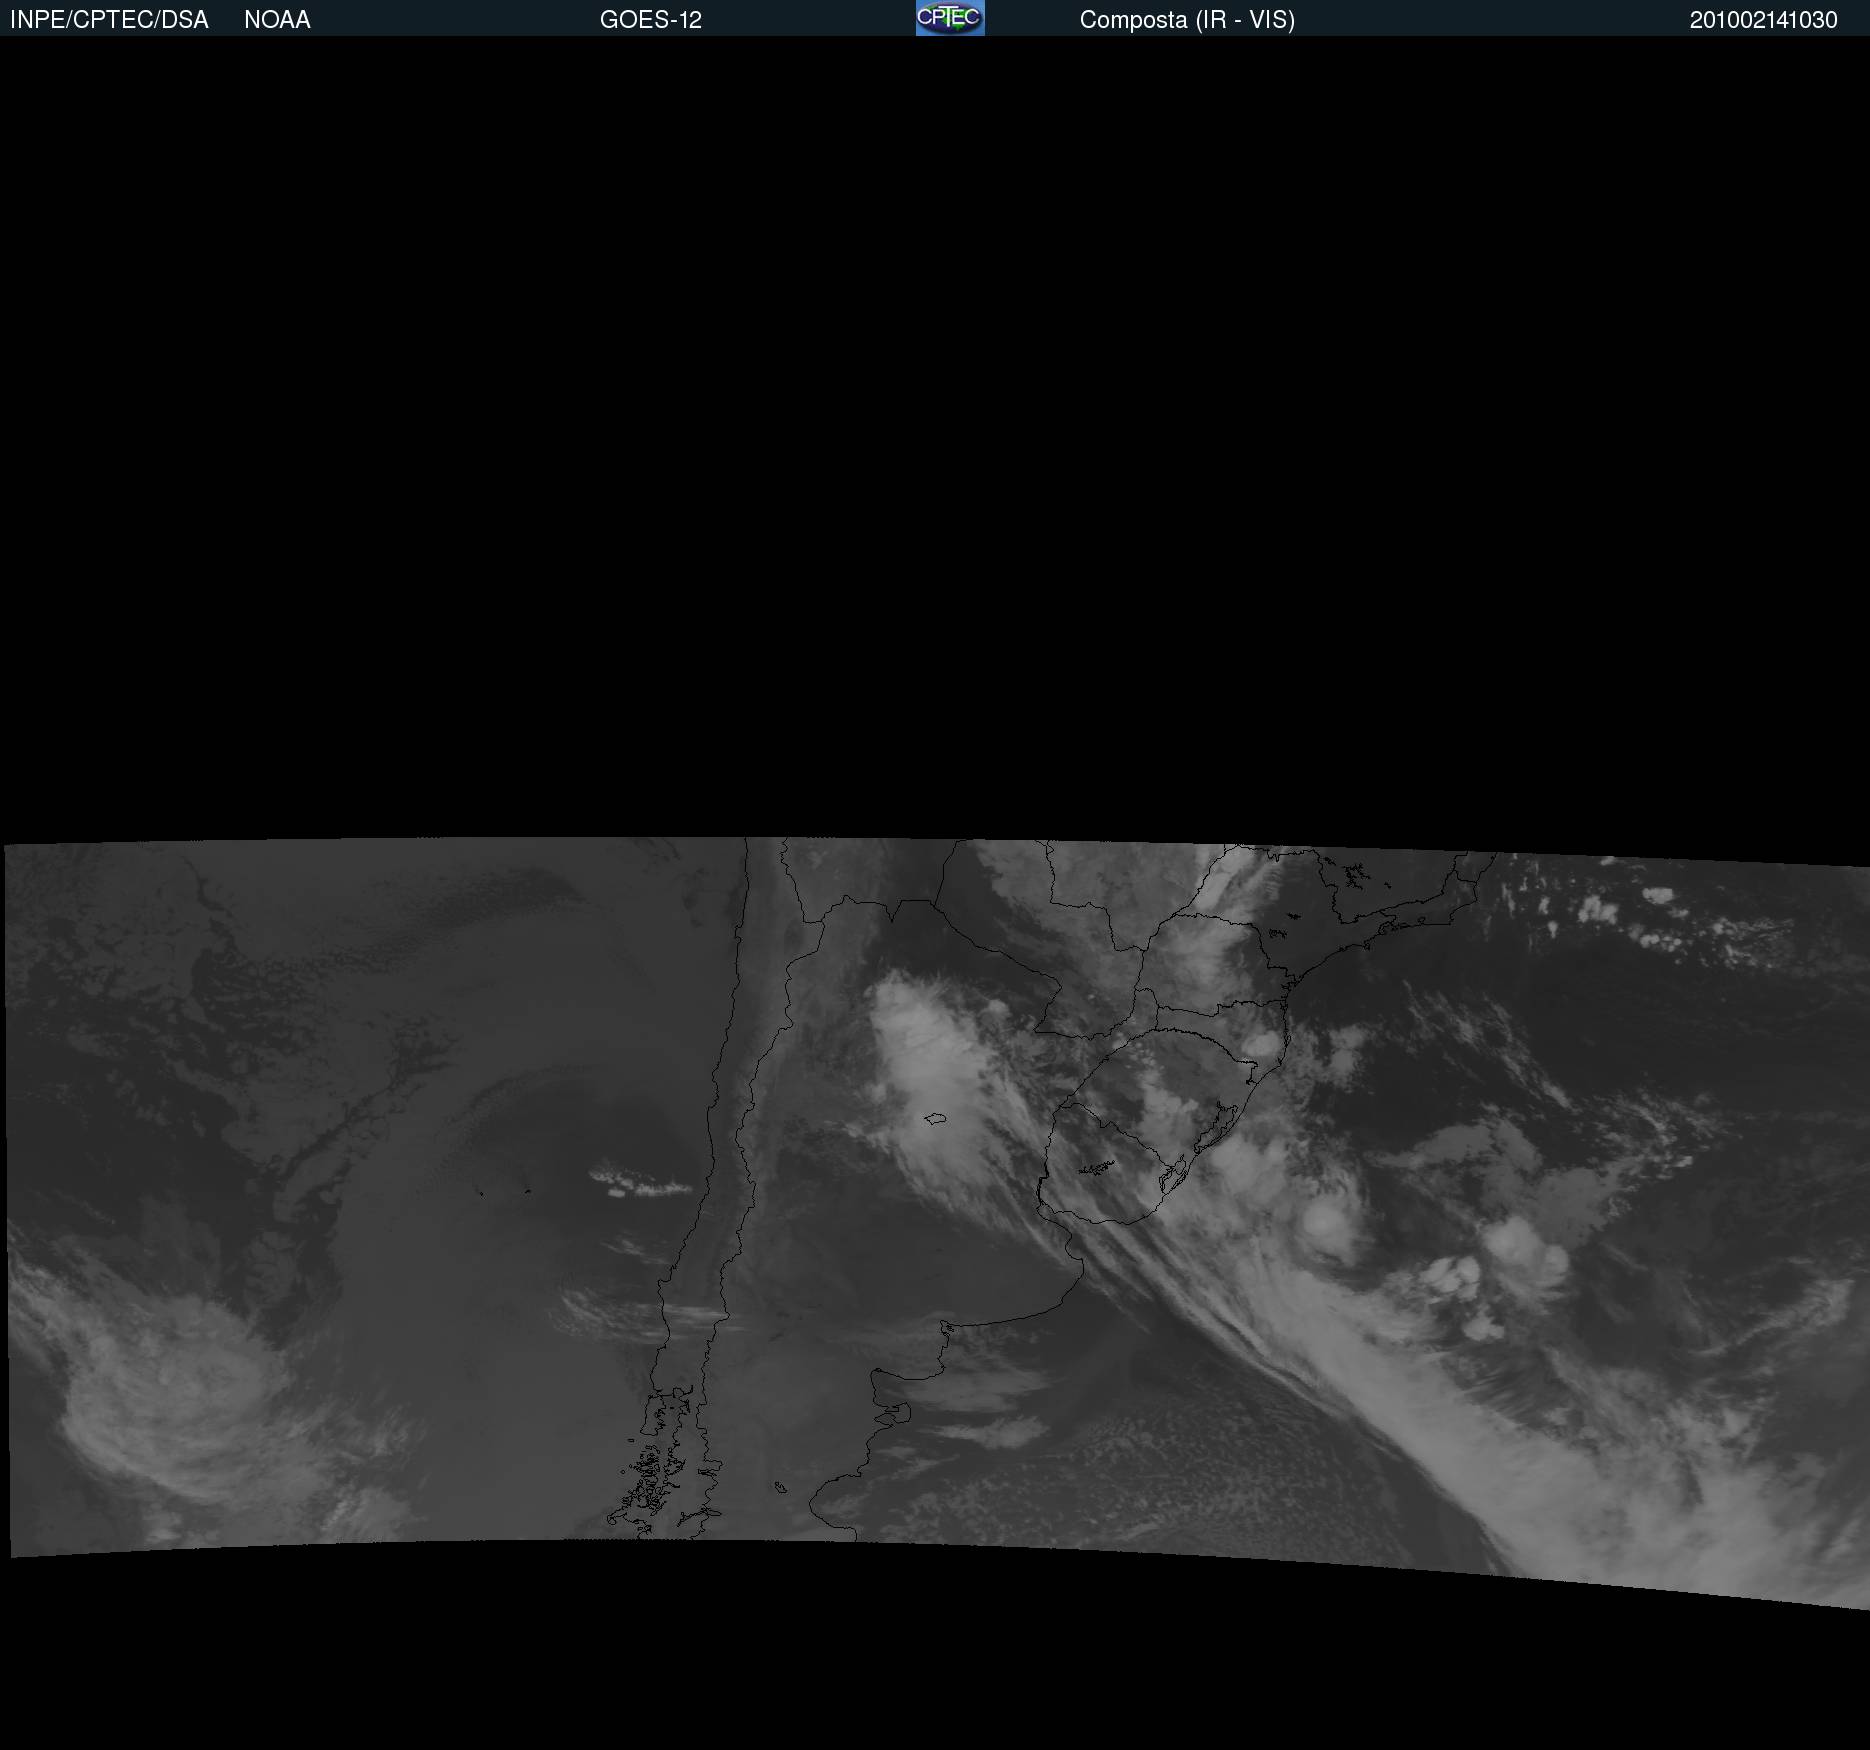Image resolution: width=1870 pixels, height=1750 pixels.
Task: Select the INPE/CPTEC/DSA header text
Action: tap(109, 20)
